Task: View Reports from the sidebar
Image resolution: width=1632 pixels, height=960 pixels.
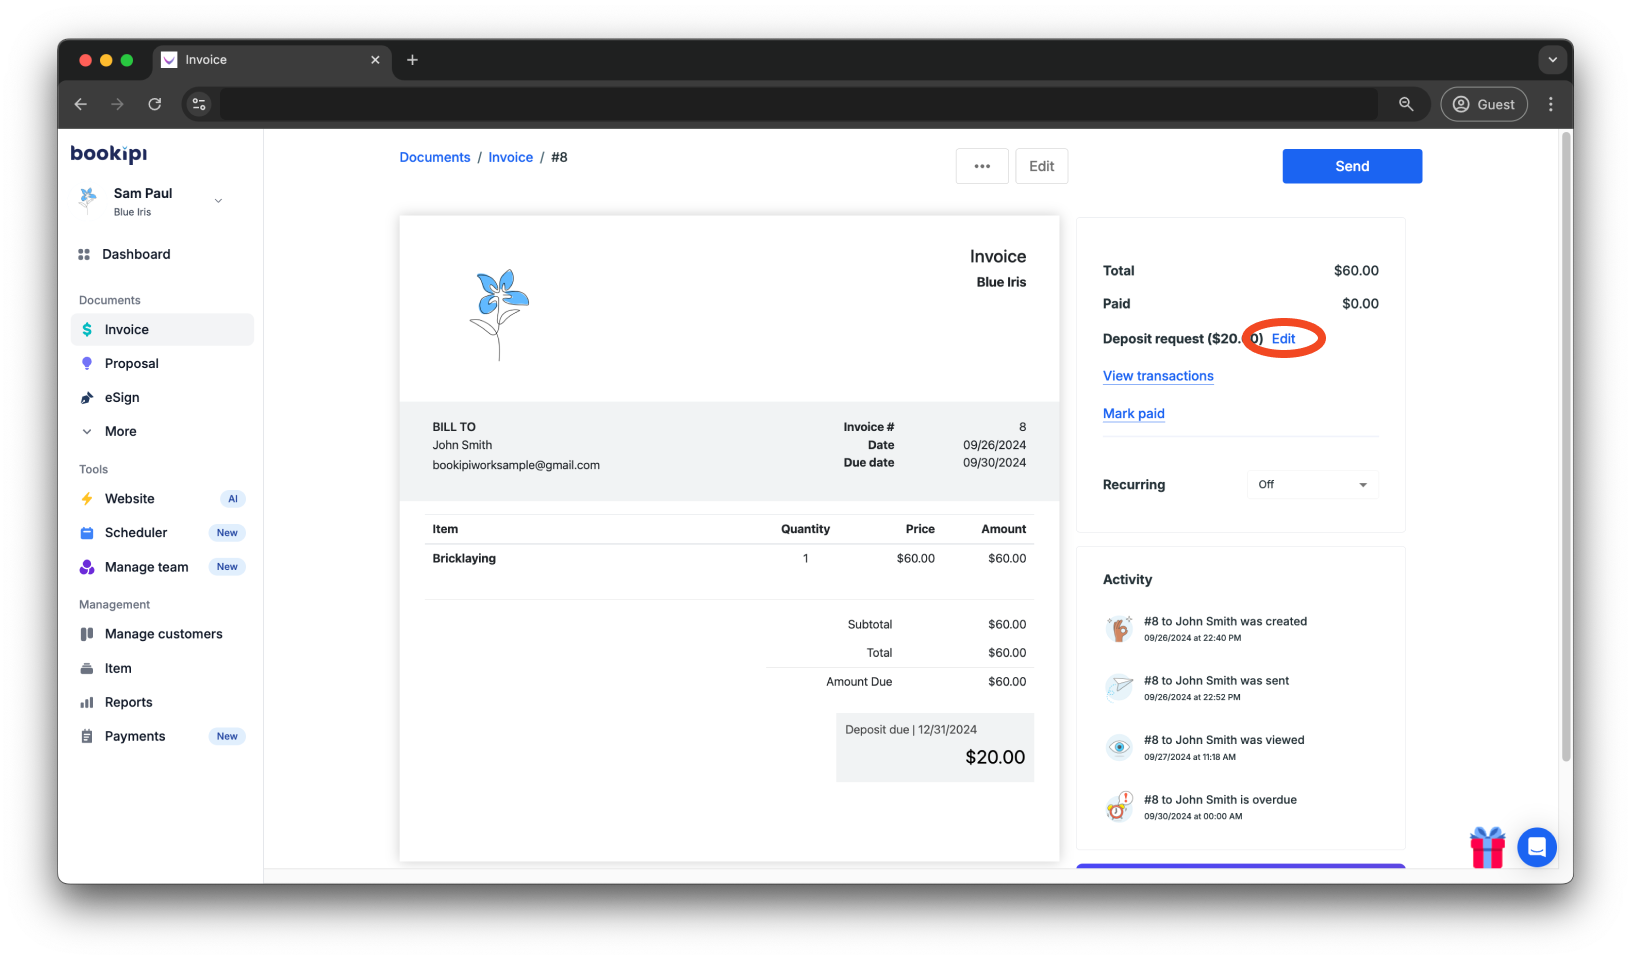Action: click(126, 702)
